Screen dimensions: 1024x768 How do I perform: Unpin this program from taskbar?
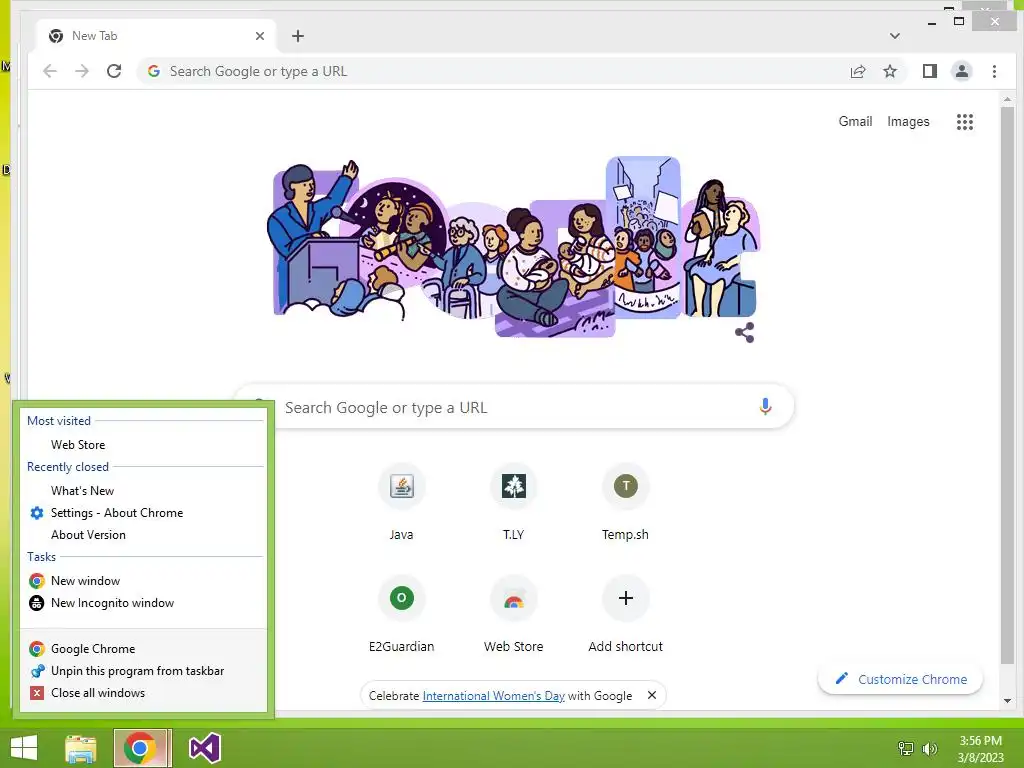[144, 671]
